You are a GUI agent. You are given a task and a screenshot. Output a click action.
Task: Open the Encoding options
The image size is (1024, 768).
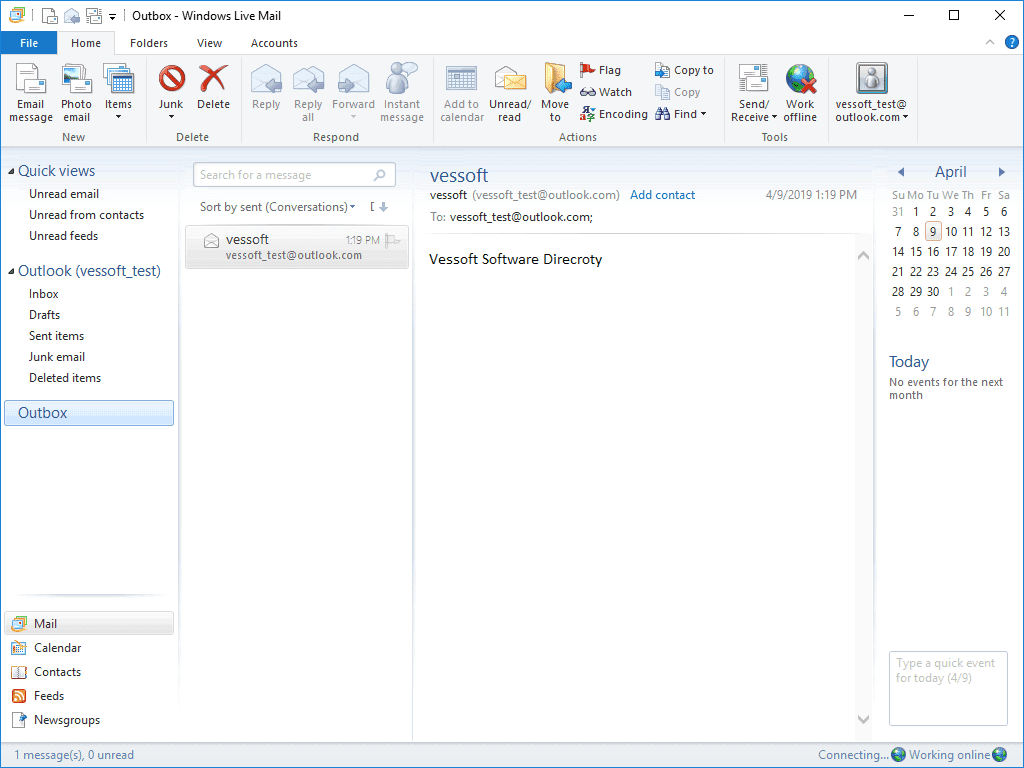coord(614,114)
